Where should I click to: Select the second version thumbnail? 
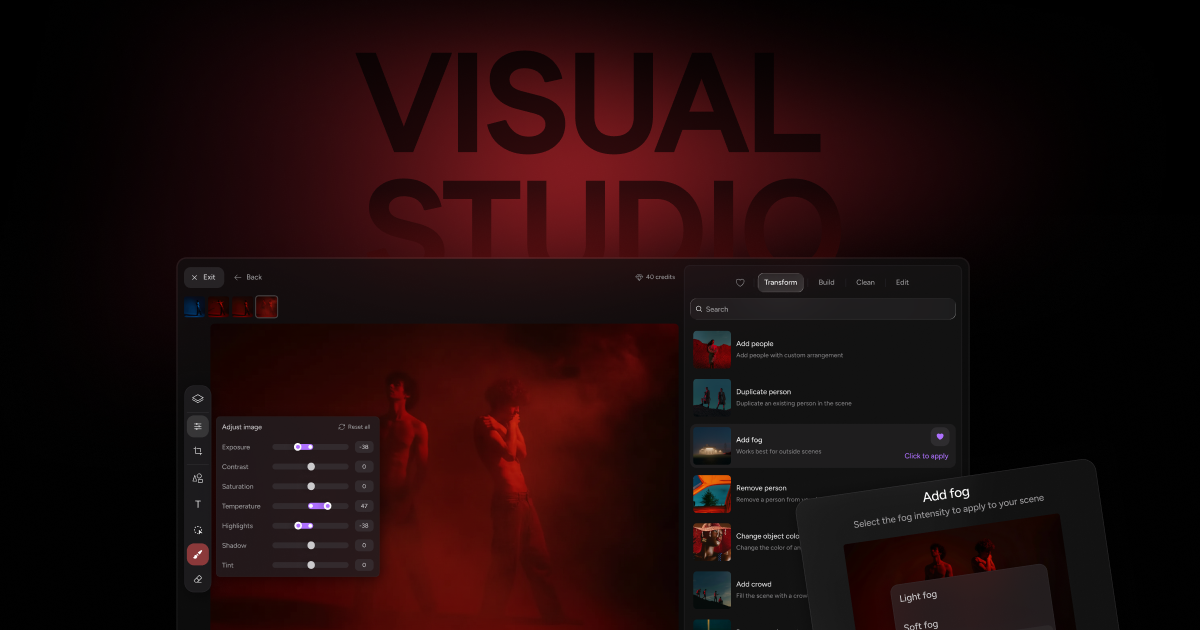click(219, 307)
